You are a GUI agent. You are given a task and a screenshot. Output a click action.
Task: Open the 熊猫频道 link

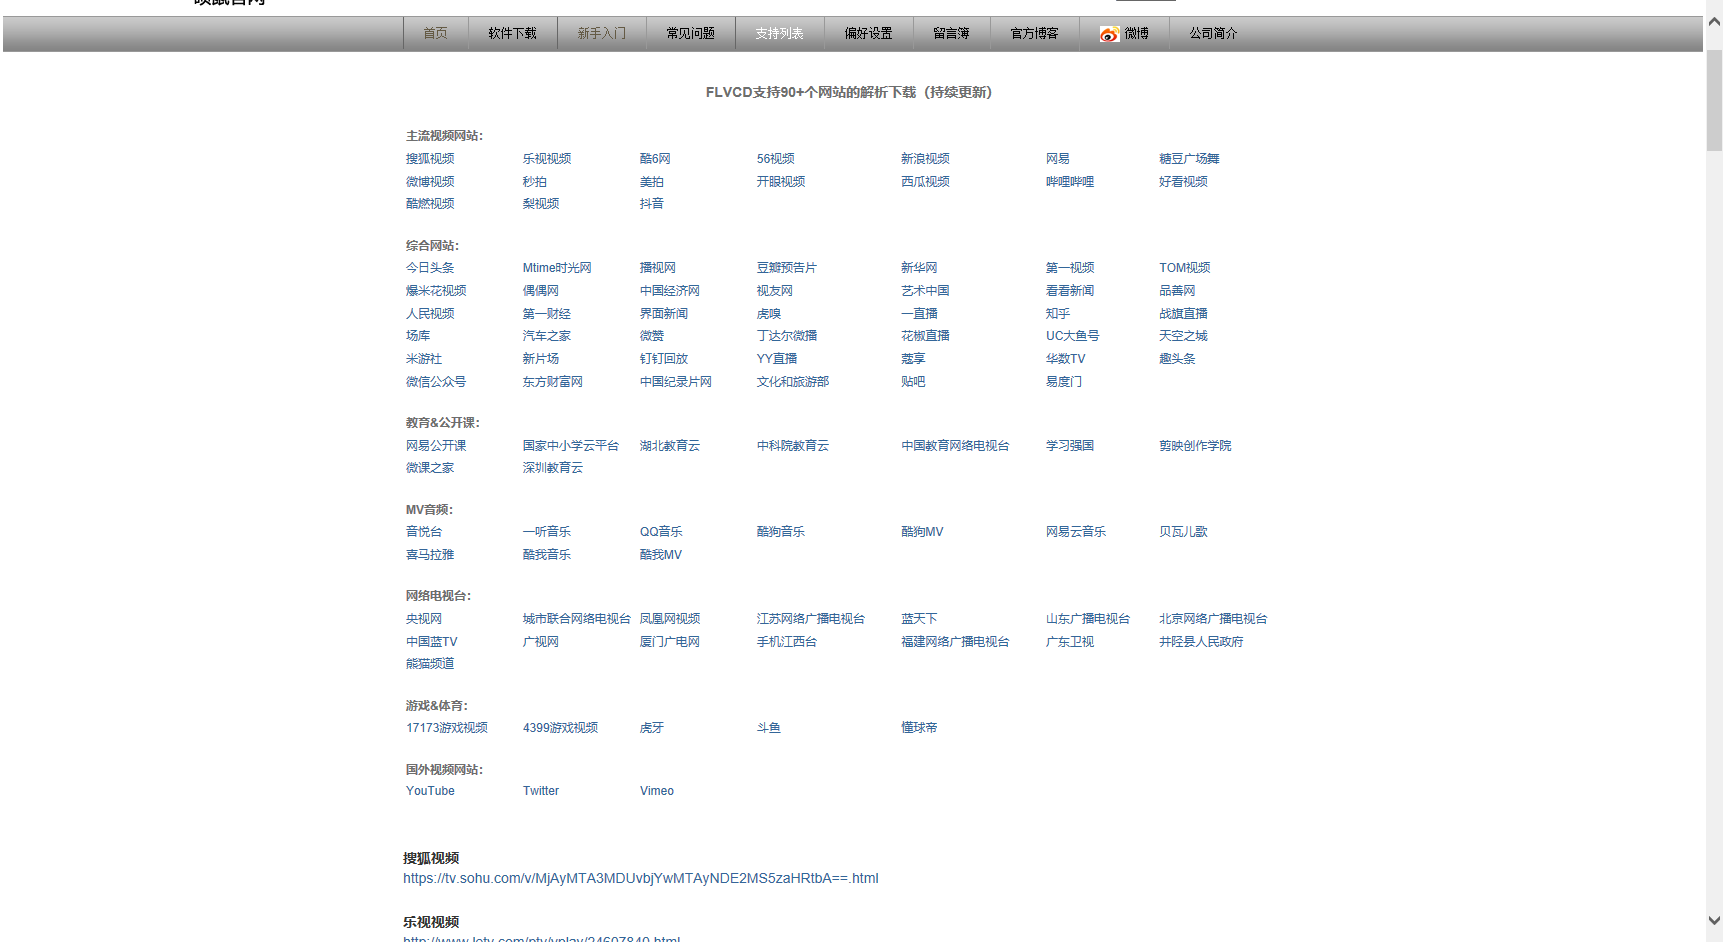[x=430, y=664]
